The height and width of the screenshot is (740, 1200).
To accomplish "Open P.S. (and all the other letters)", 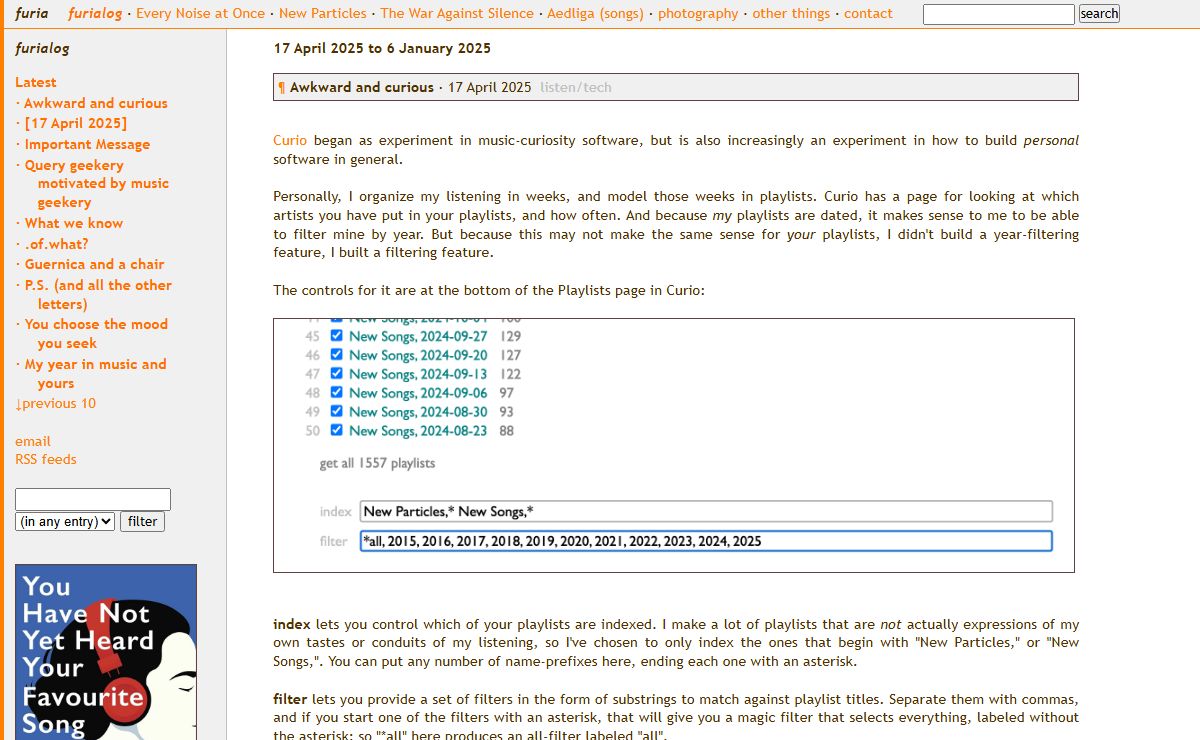I will (98, 294).
